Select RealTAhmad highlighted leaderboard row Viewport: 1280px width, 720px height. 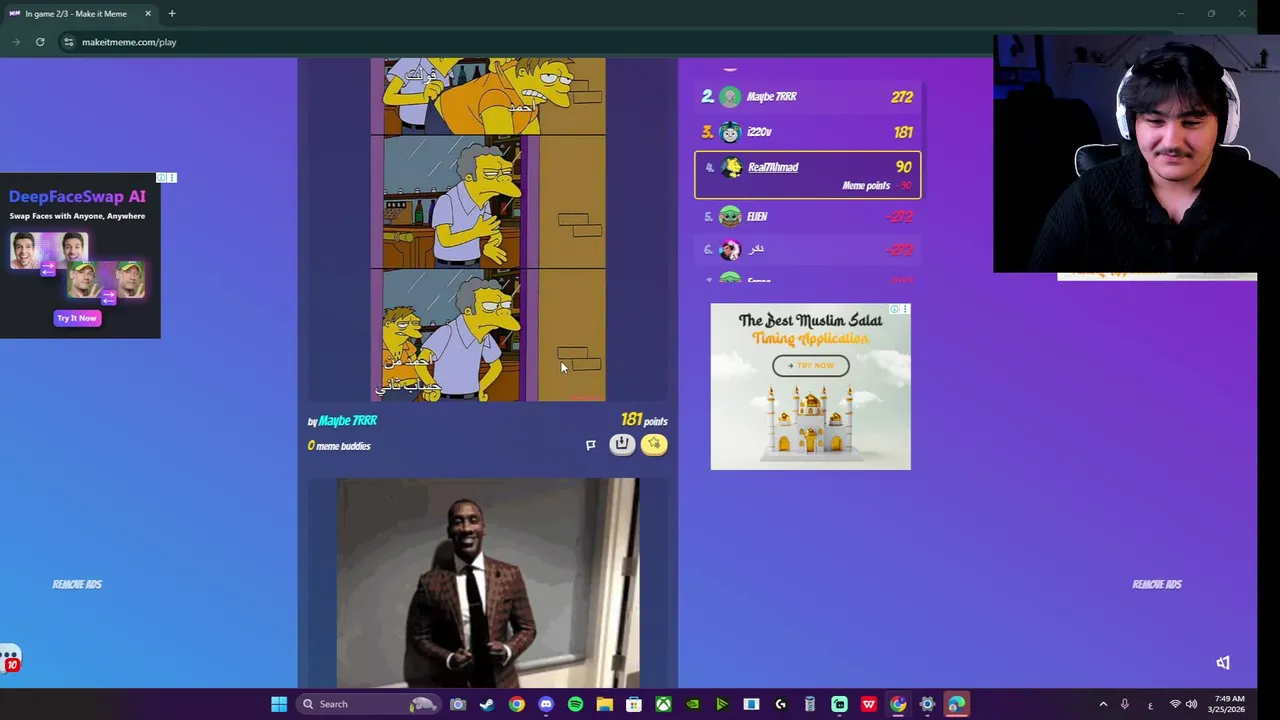coord(807,175)
